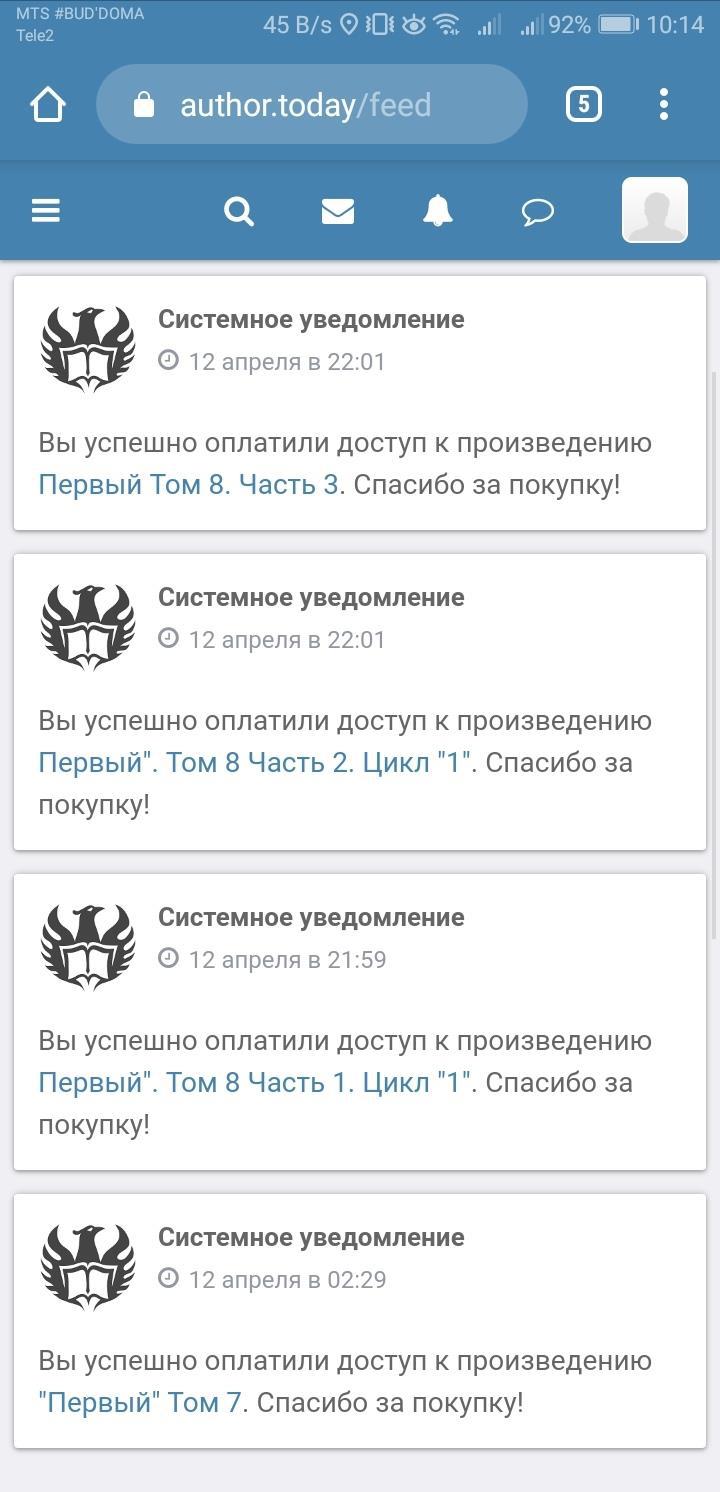Tap the author.today/feed address bar
Image resolution: width=720 pixels, height=1492 pixels.
330,104
